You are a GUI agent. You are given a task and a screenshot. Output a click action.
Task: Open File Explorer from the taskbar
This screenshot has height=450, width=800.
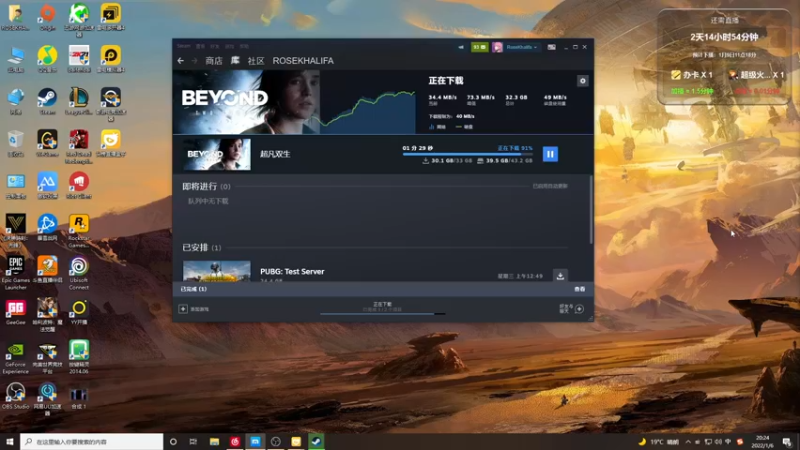214,441
